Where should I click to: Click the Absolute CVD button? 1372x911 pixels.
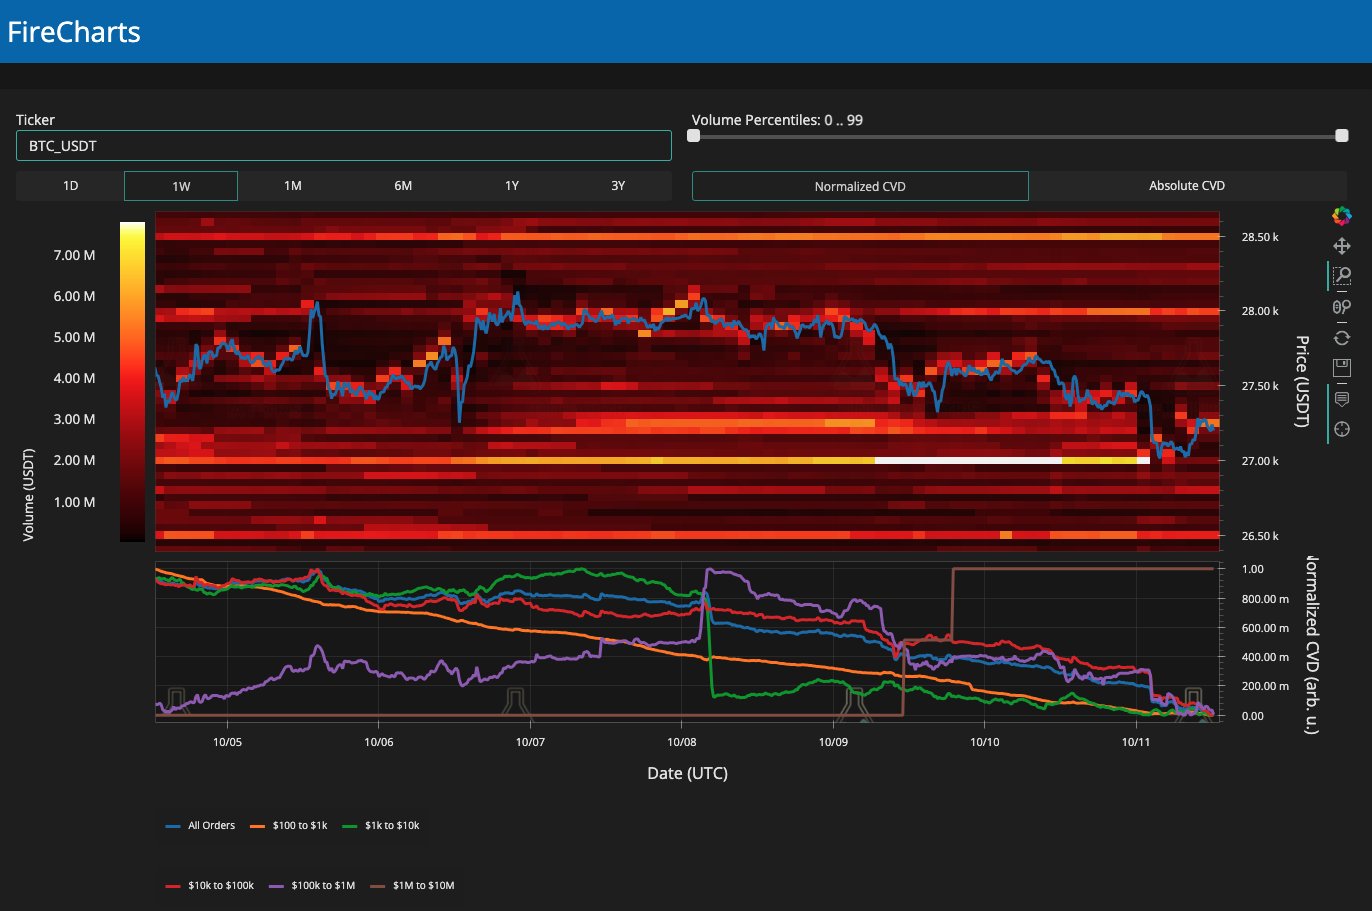[x=1186, y=186]
